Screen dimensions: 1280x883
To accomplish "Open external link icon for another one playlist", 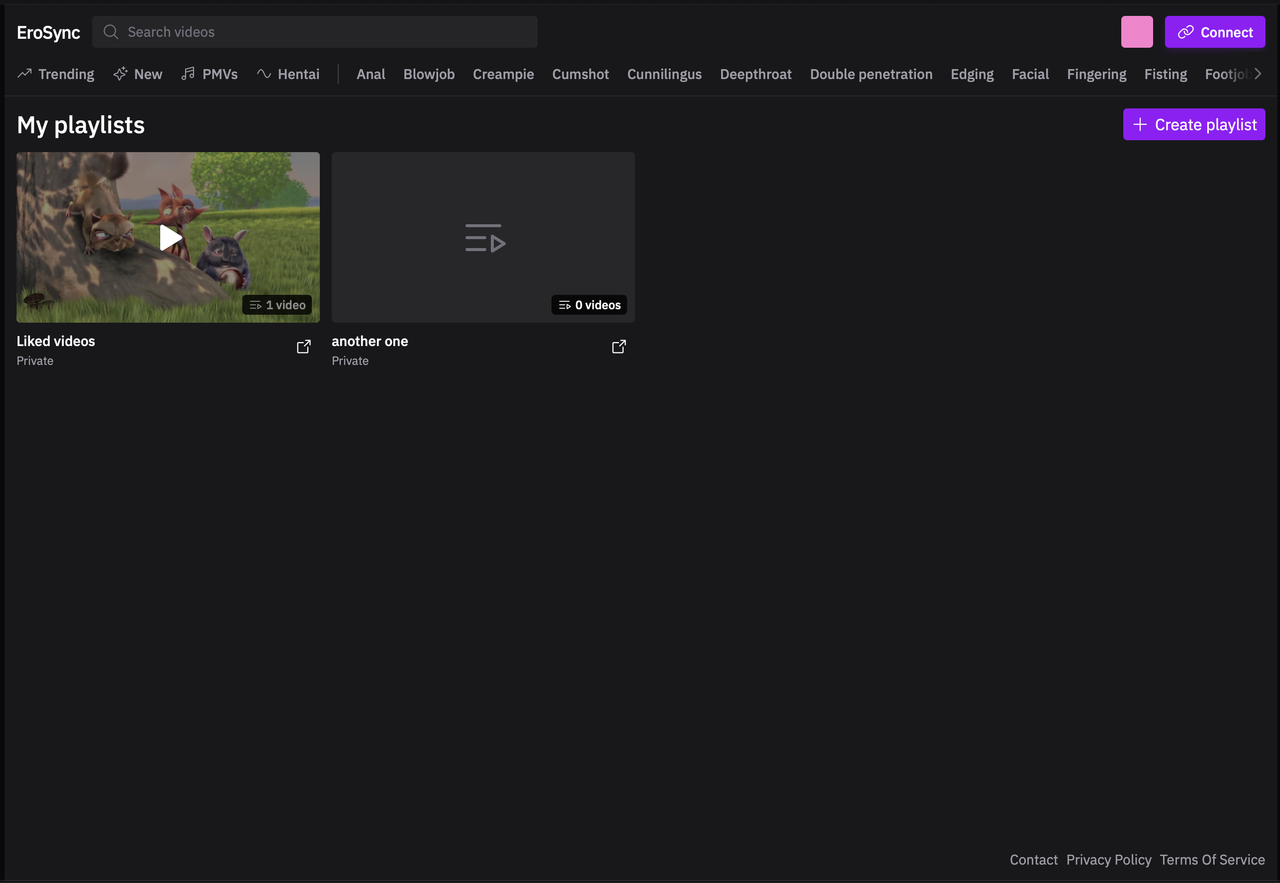I will pos(619,347).
